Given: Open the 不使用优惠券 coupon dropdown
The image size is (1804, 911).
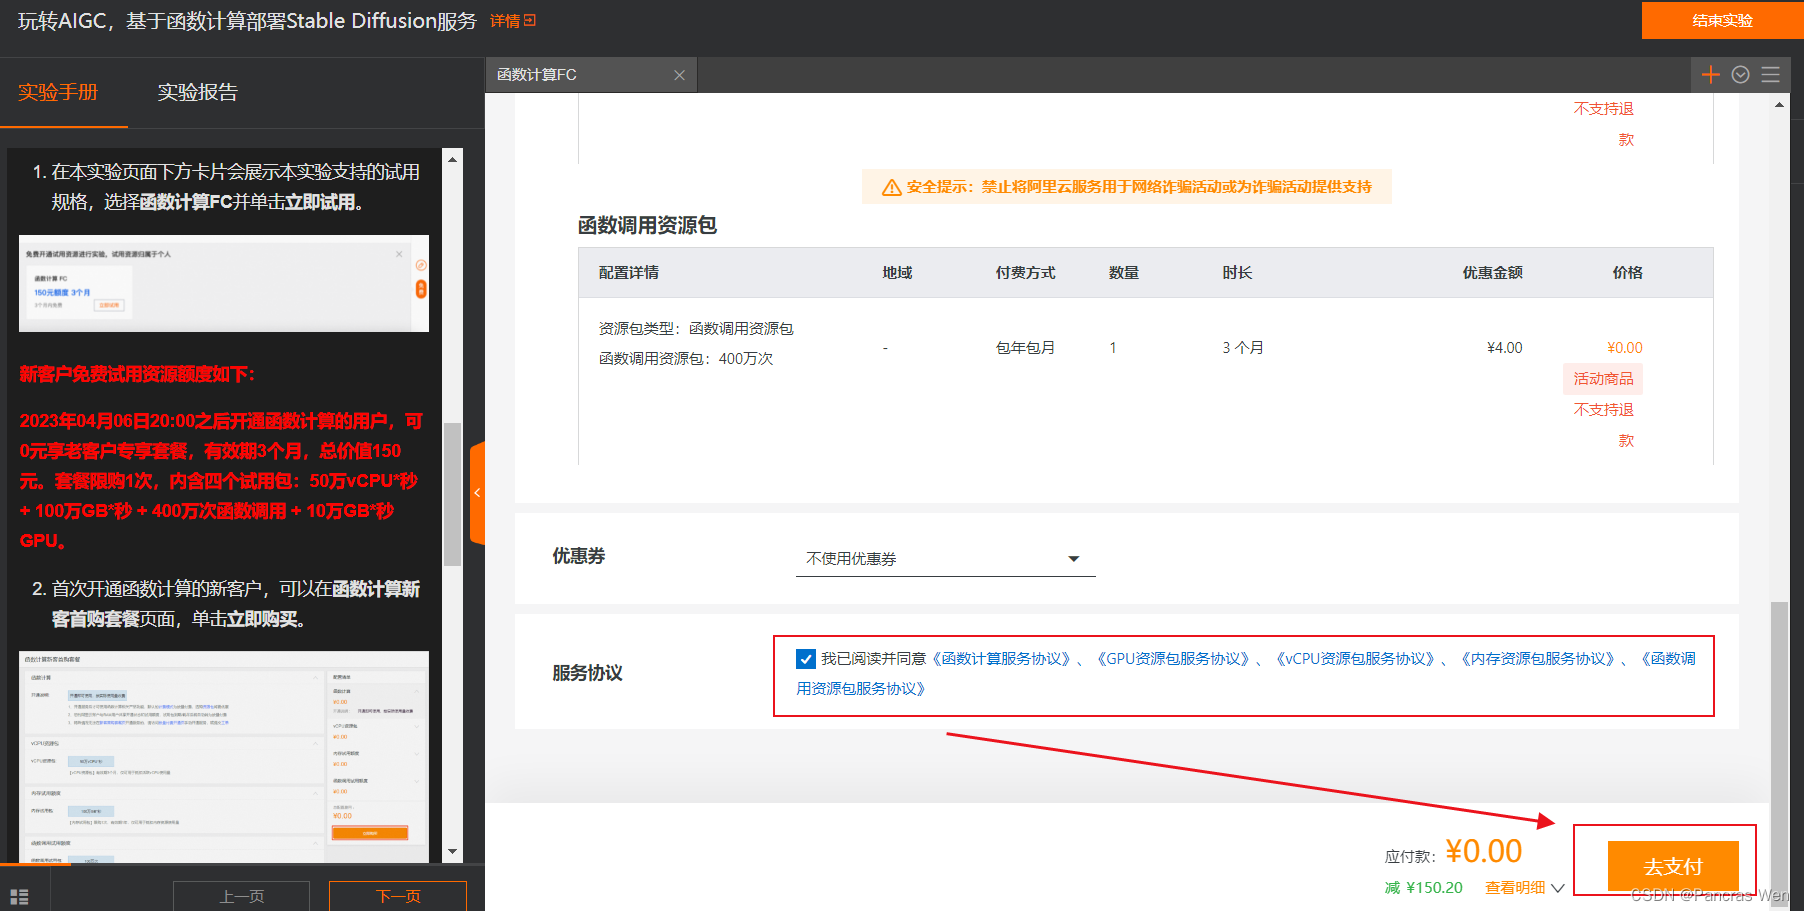Looking at the screenshot, I should click(945, 558).
